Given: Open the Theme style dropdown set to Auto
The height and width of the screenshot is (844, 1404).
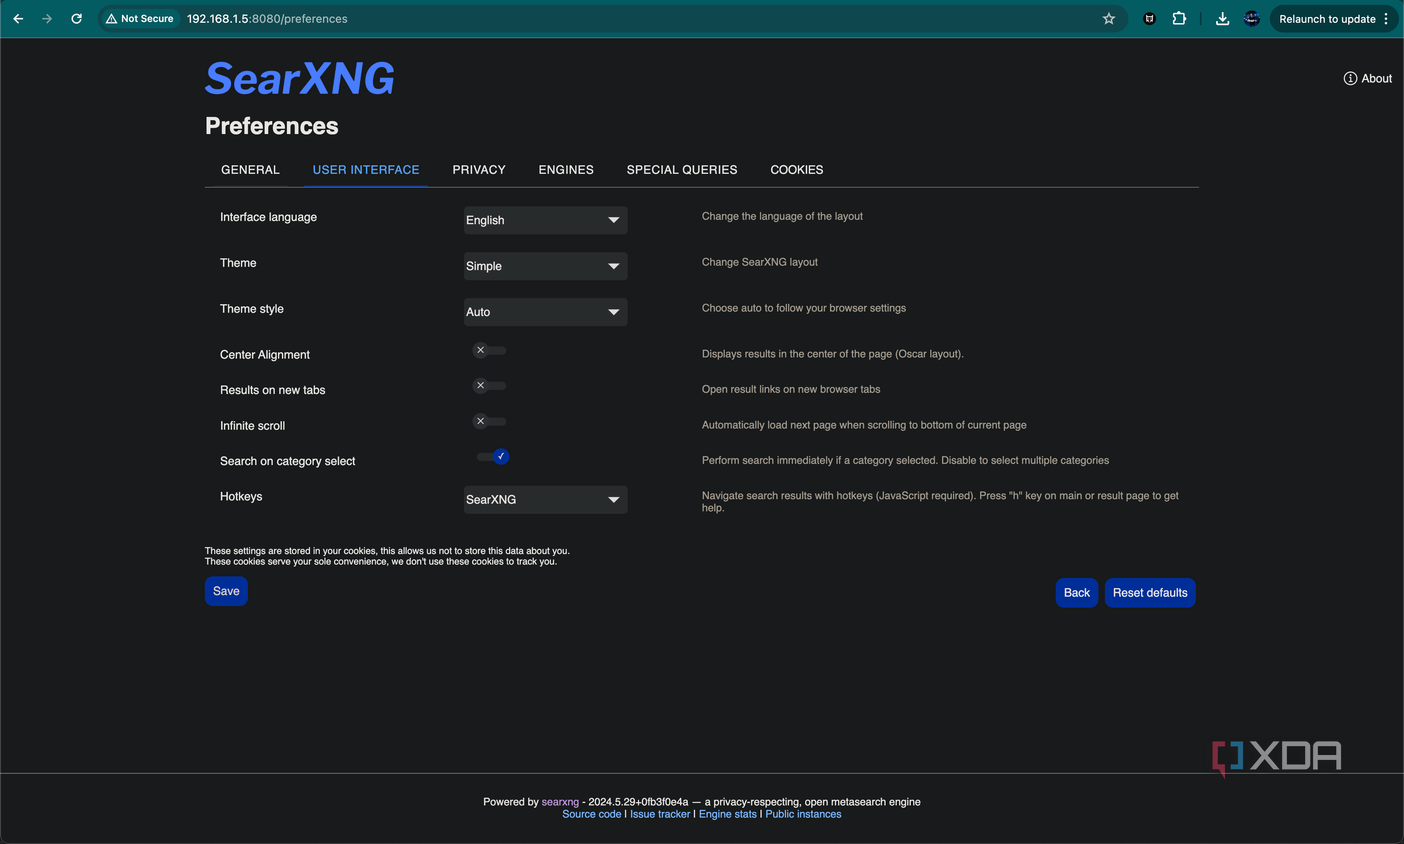Looking at the screenshot, I should tap(545, 312).
